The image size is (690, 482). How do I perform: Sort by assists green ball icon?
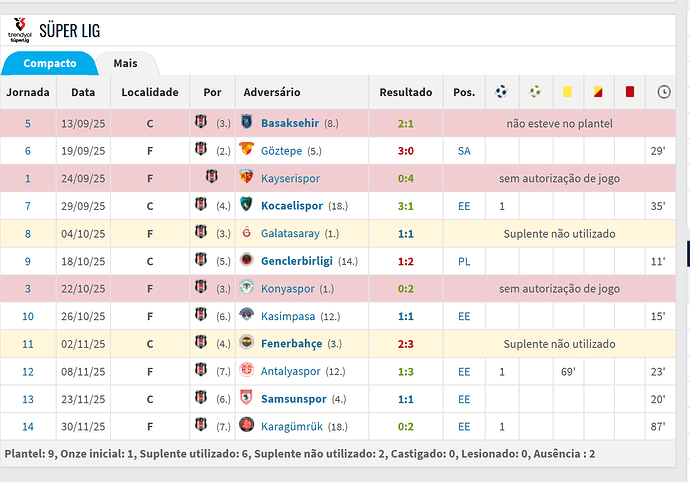coord(535,92)
